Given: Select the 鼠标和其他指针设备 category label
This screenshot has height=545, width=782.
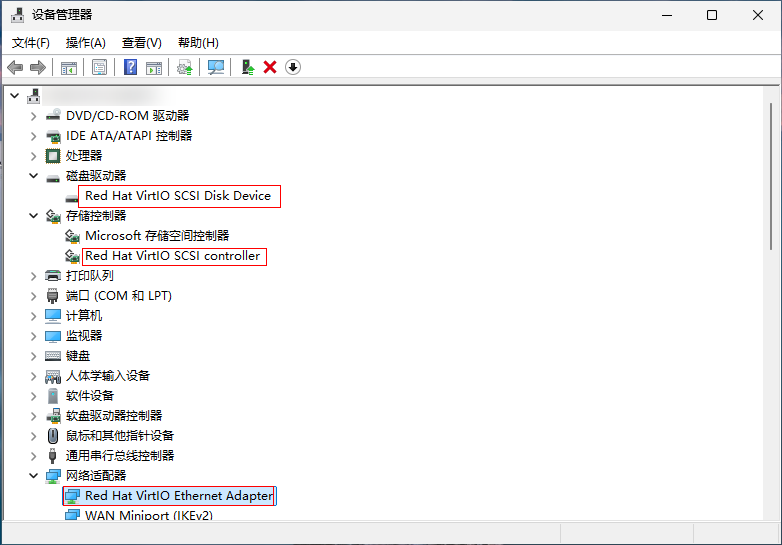Looking at the screenshot, I should (120, 436).
